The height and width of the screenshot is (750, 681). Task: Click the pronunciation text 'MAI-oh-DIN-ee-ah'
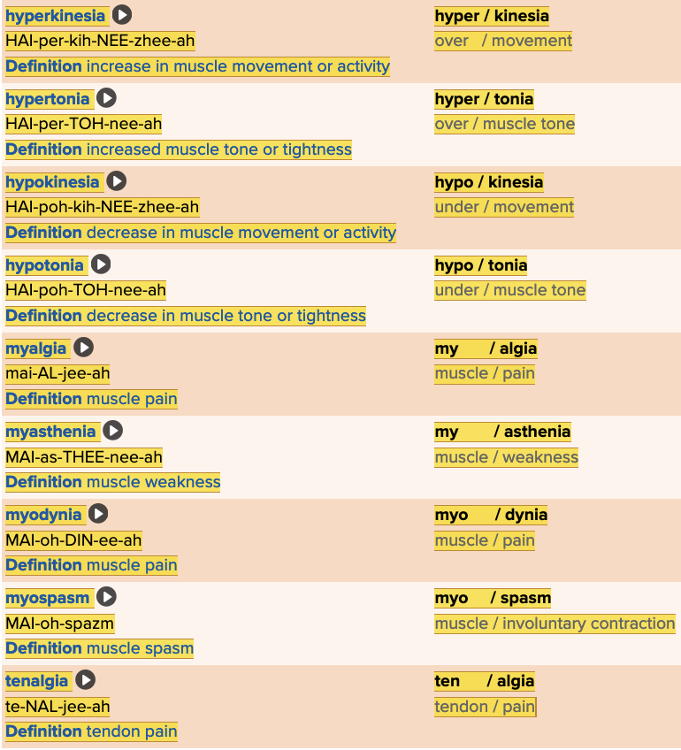pos(73,540)
